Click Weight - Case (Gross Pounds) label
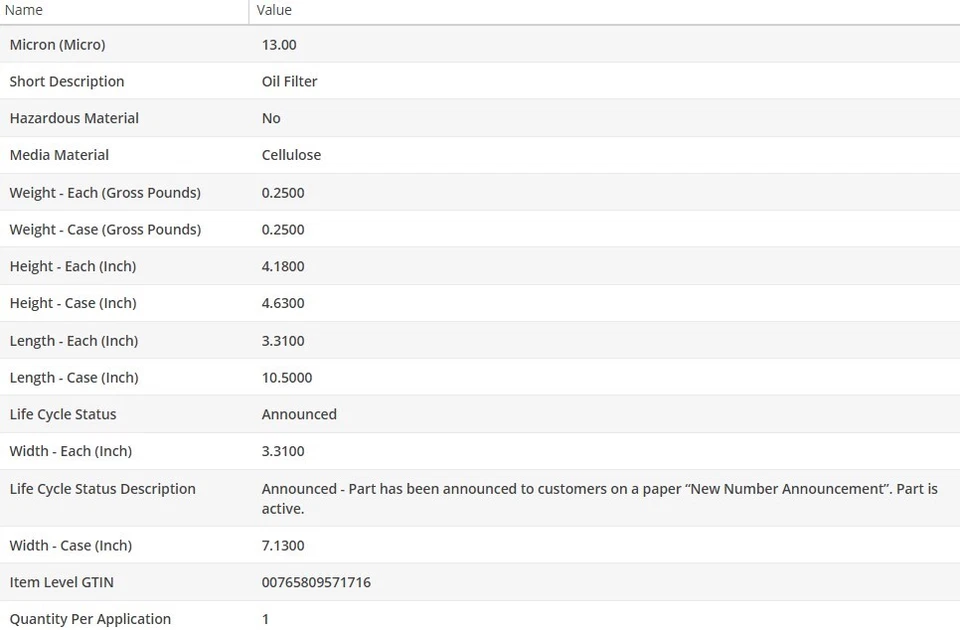Screen dimensions: 960x630 [x=105, y=230]
